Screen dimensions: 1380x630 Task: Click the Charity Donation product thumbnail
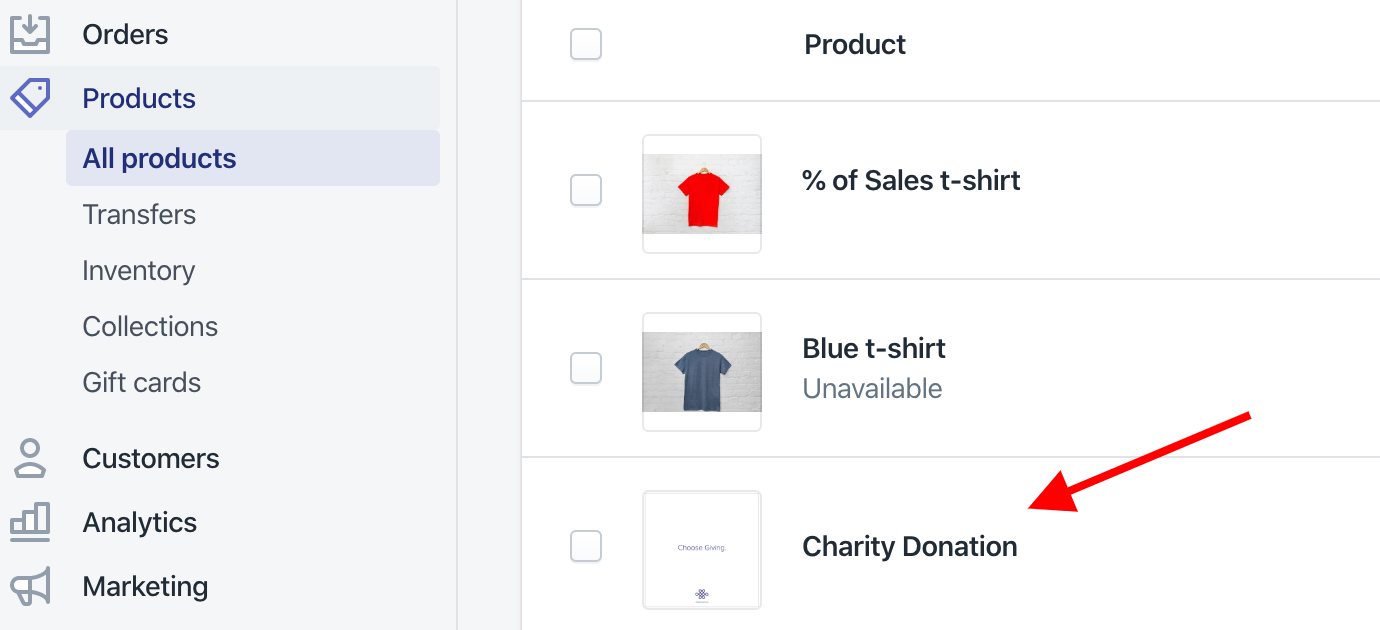[x=702, y=550]
